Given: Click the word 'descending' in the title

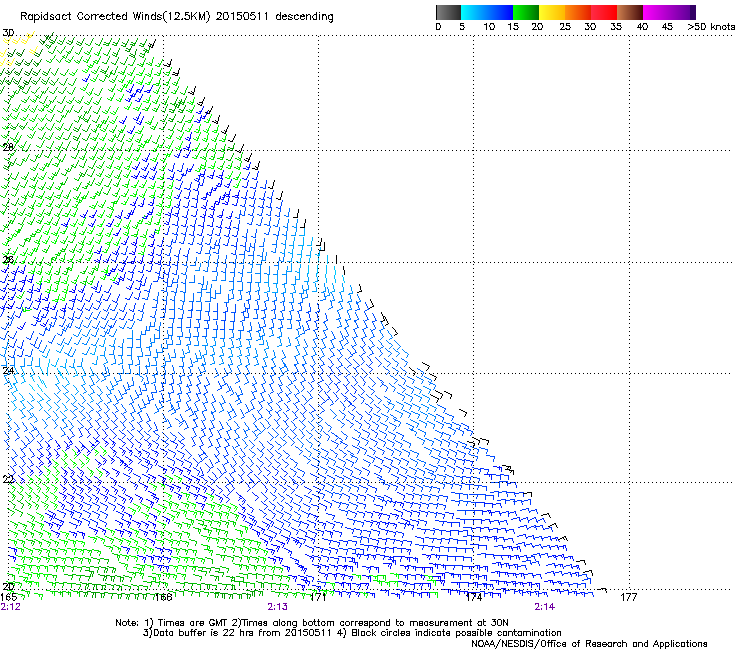Looking at the screenshot, I should tap(304, 17).
